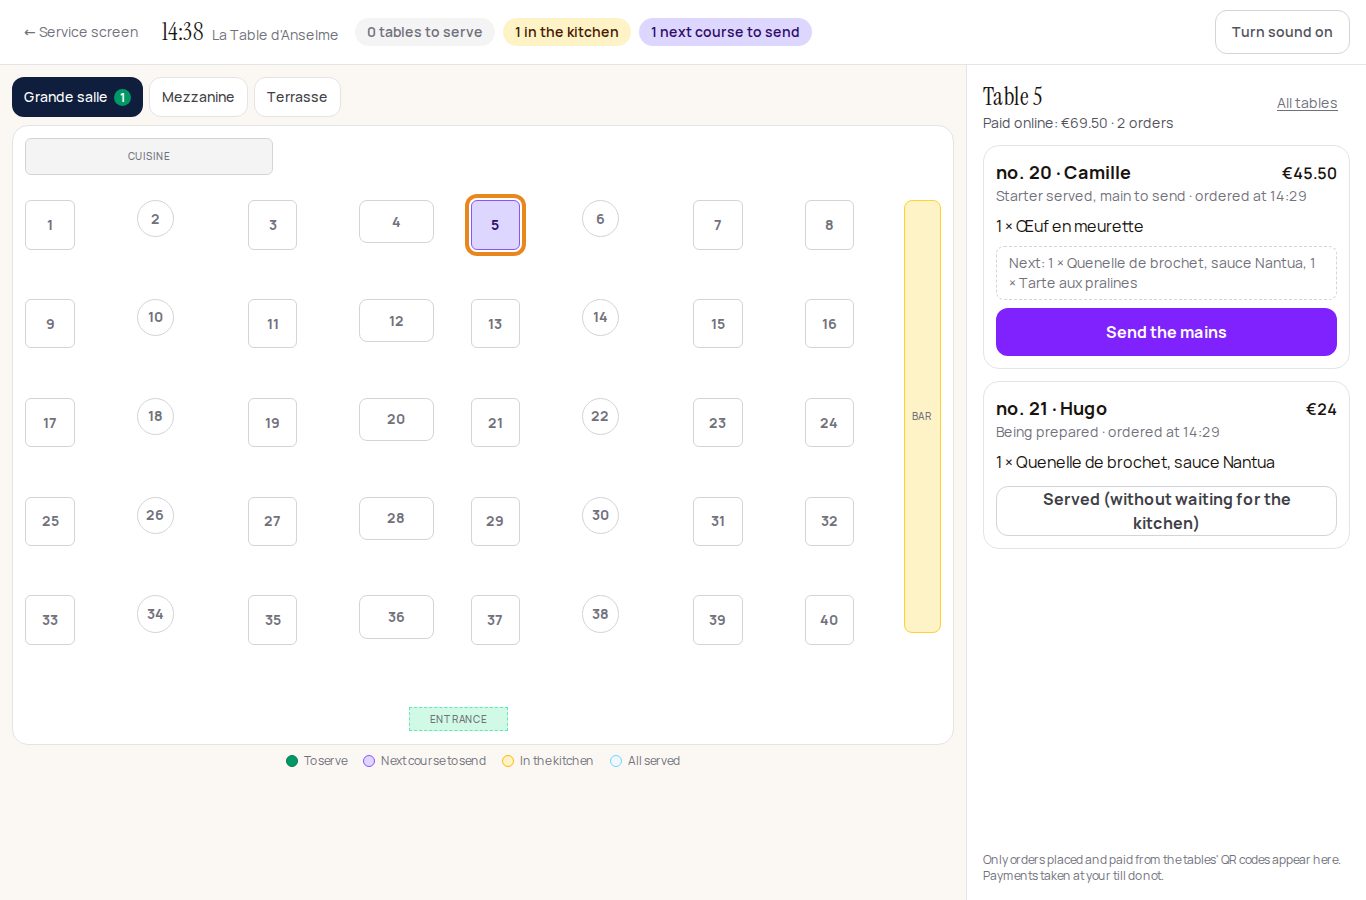Select highlighted table 5
This screenshot has width=1366, height=900.
pyautogui.click(x=495, y=225)
